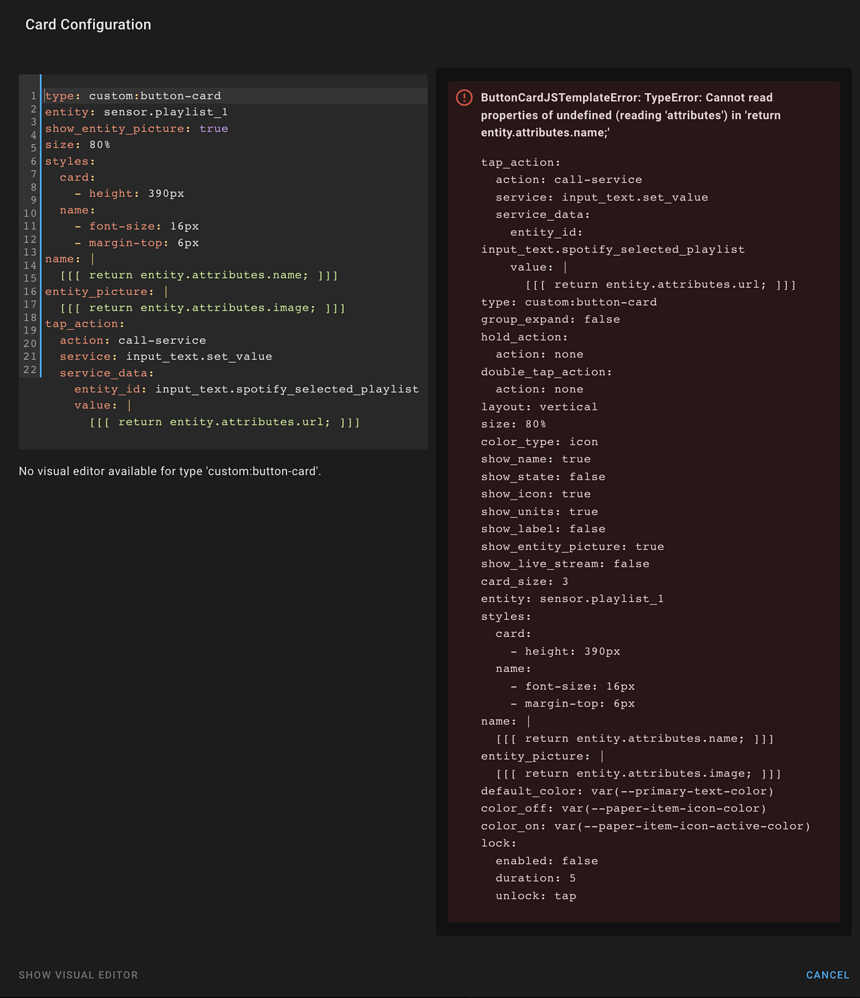Click 'group_expand: false' in error output
The width and height of the screenshot is (860, 998).
pyautogui.click(x=550, y=320)
